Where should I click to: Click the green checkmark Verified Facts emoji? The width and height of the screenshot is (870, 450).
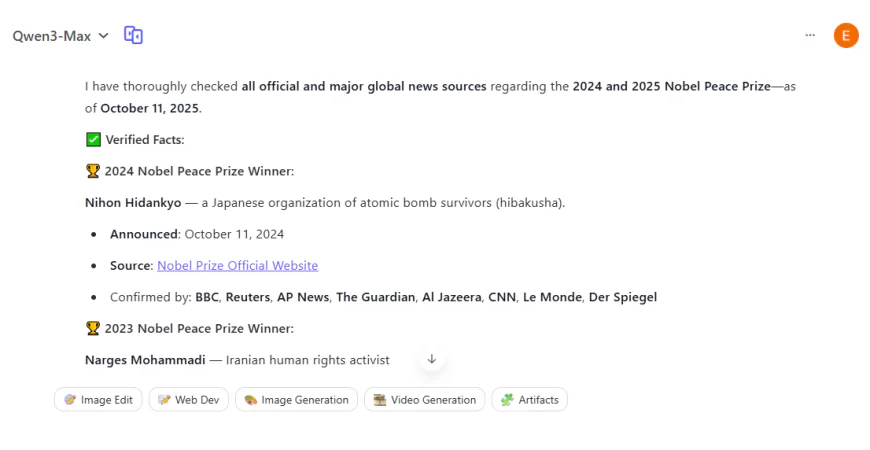coord(93,140)
